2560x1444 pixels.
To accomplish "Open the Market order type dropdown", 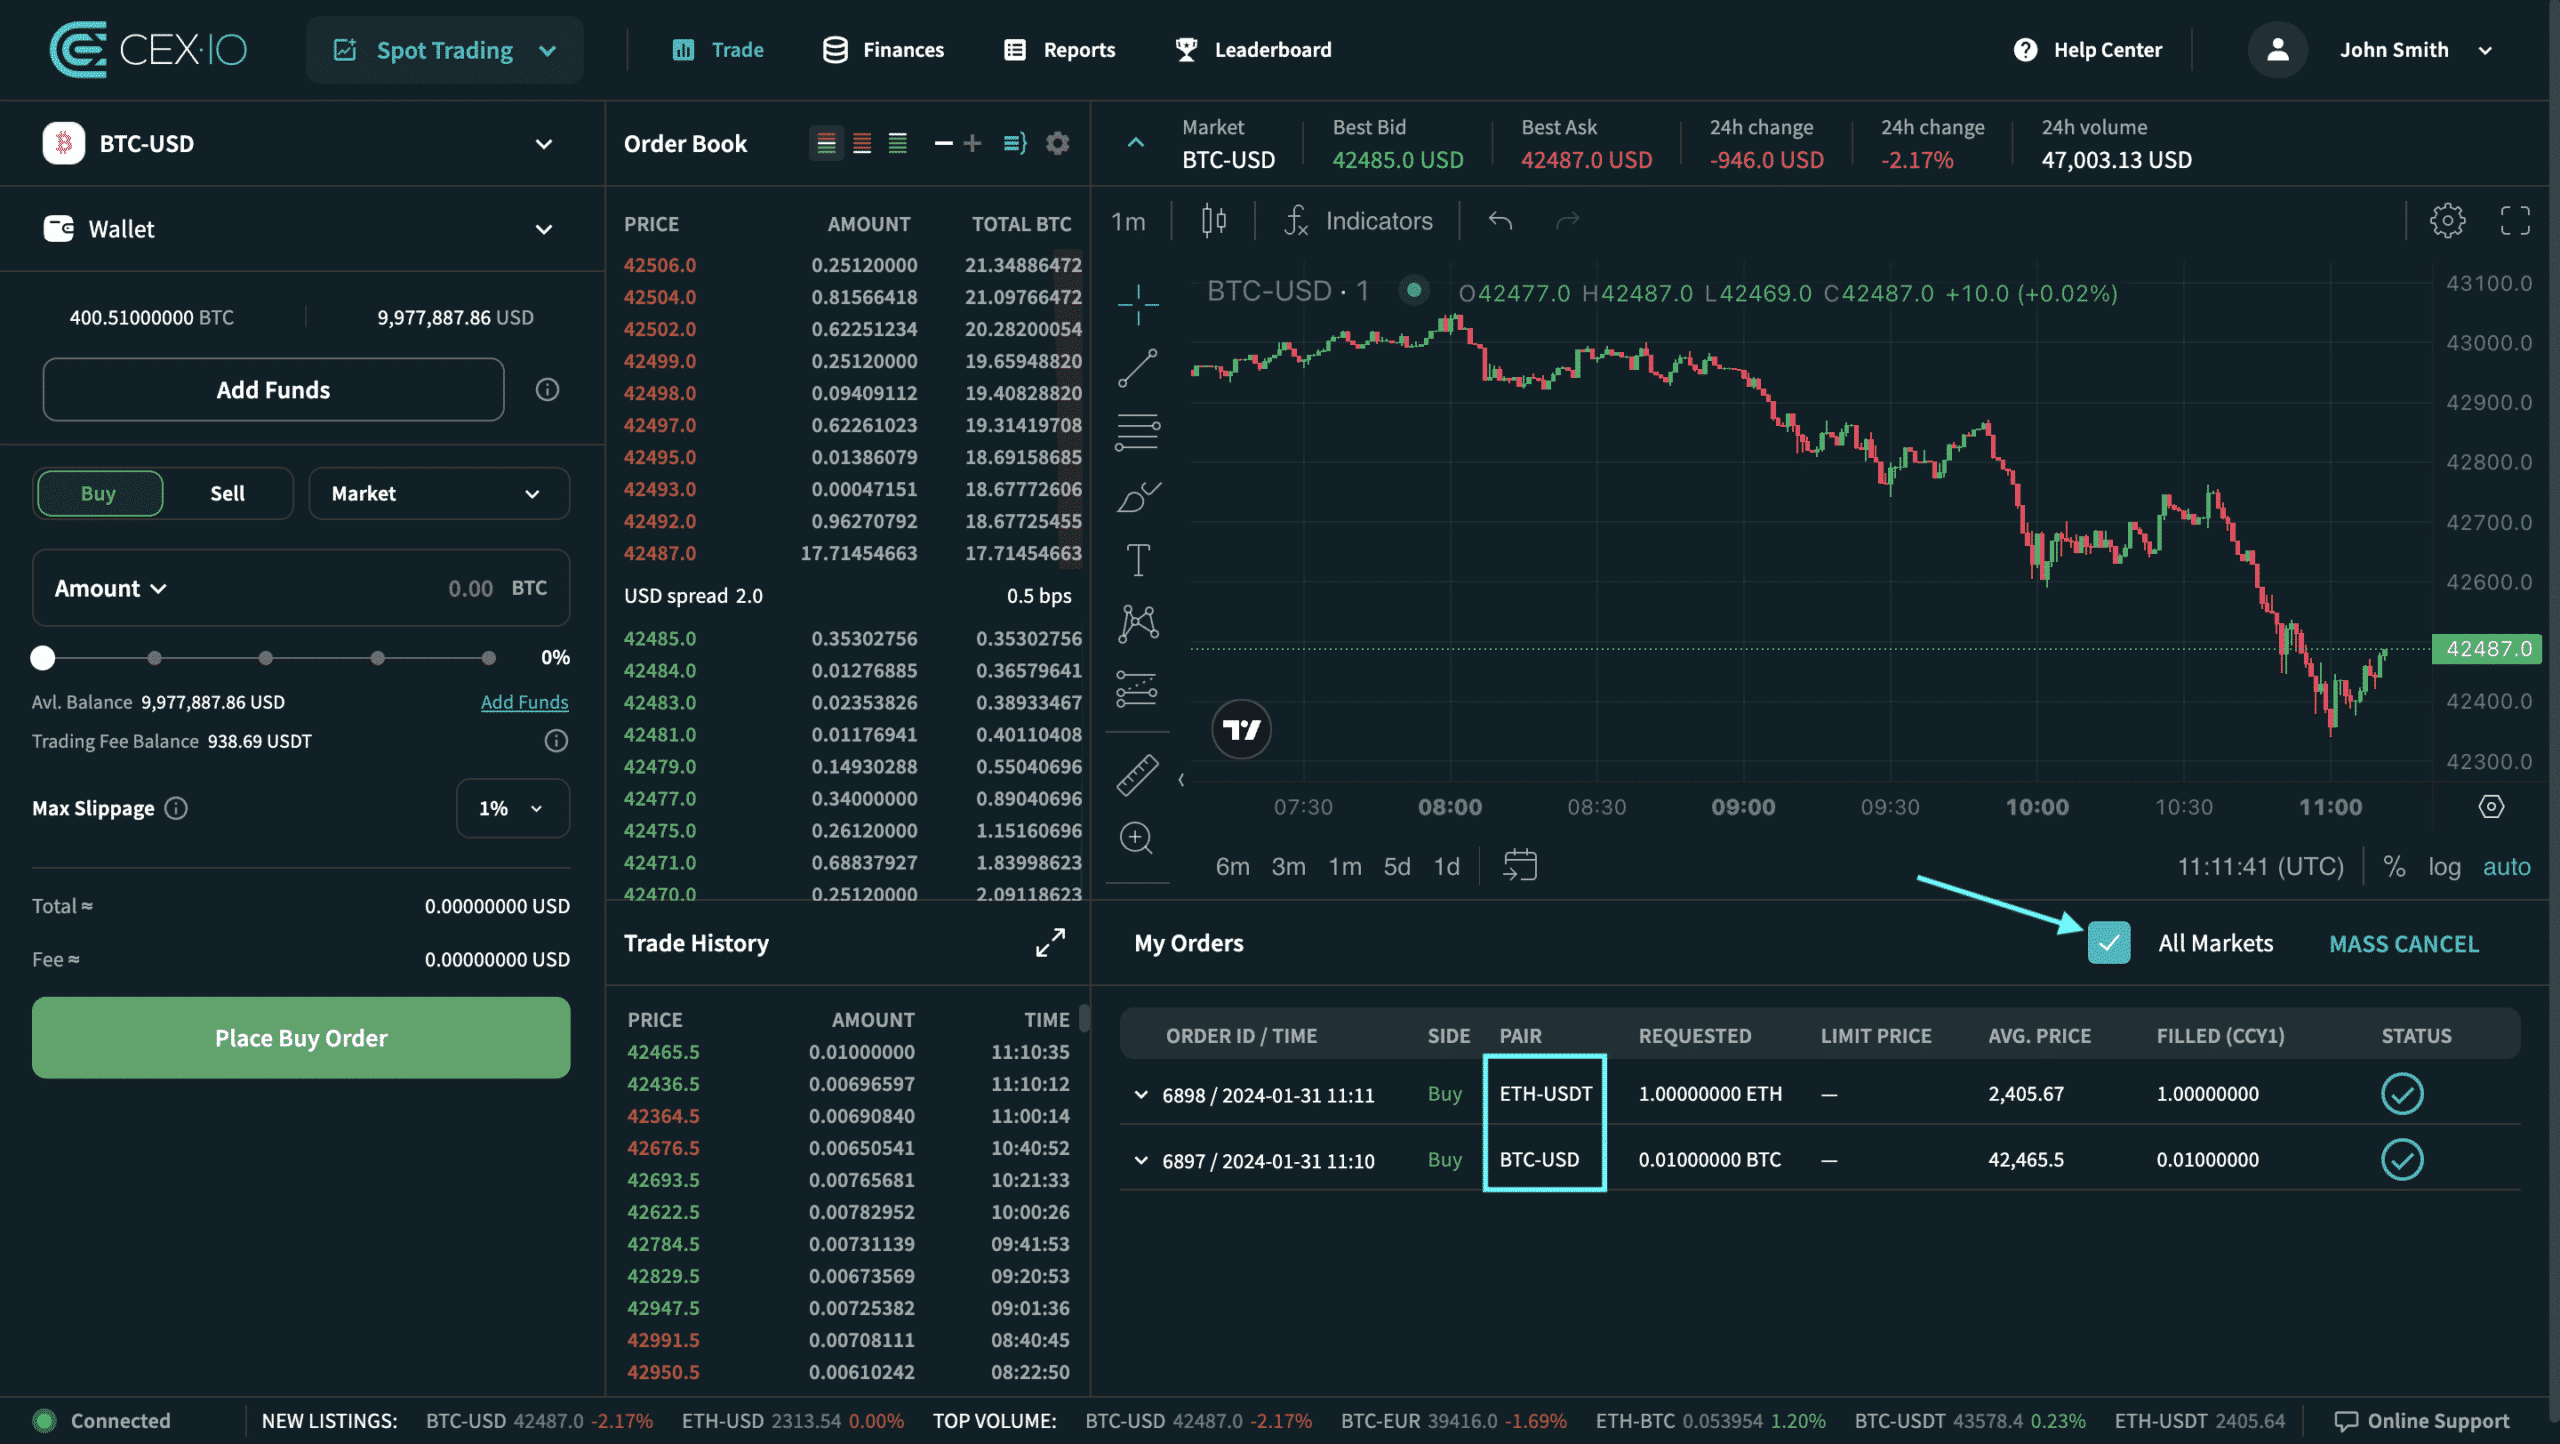I will (x=439, y=493).
